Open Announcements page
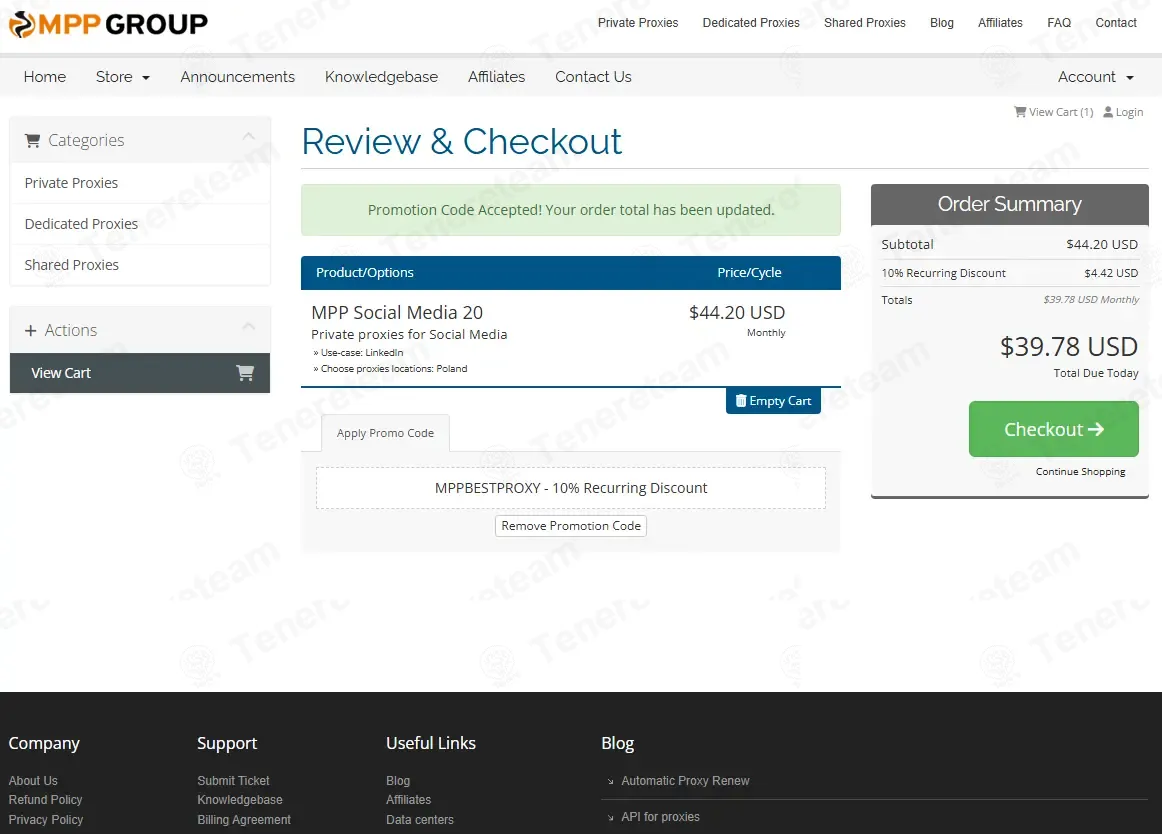The height and width of the screenshot is (834, 1162). (x=237, y=77)
